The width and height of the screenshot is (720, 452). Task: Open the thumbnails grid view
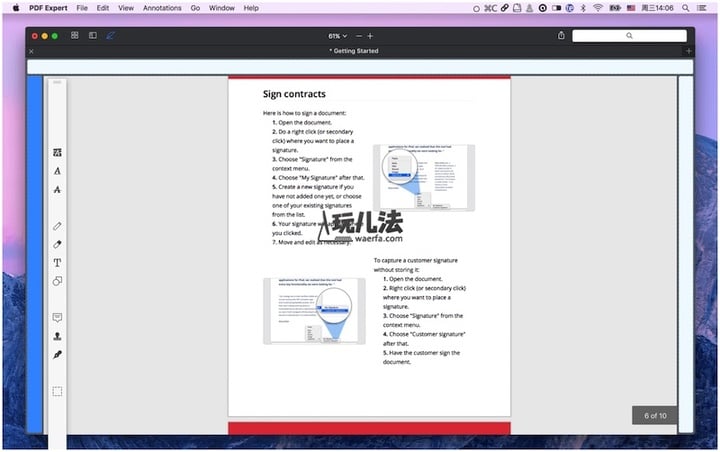tap(75, 36)
